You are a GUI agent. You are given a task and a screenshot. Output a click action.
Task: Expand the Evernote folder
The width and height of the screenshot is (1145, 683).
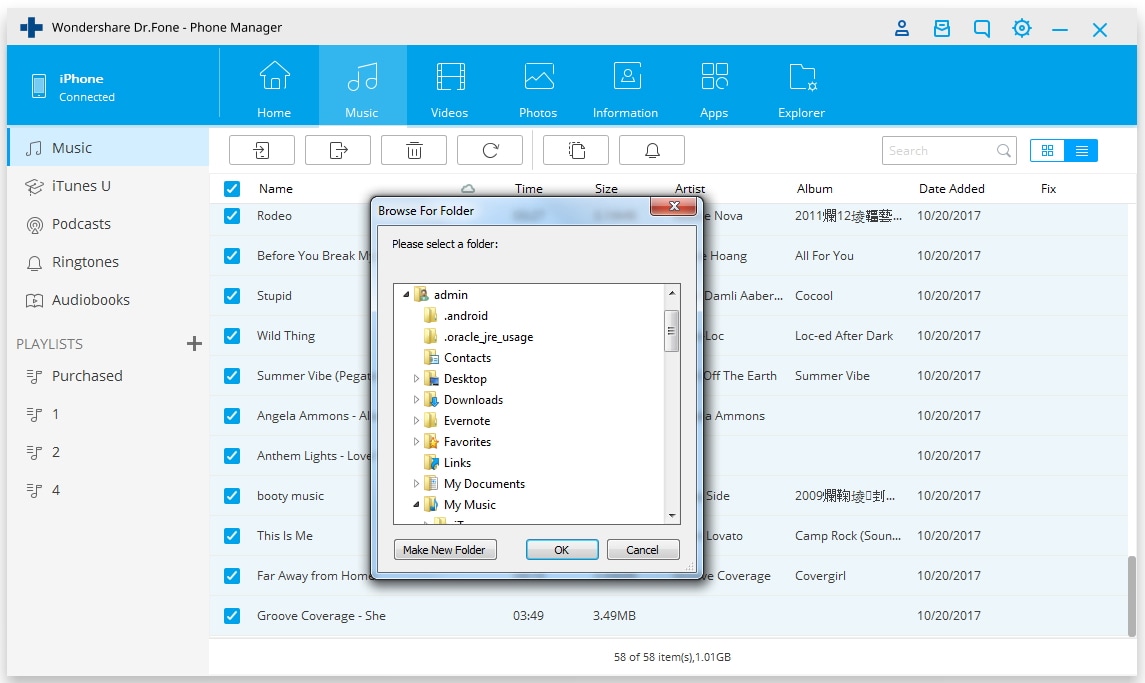point(416,421)
